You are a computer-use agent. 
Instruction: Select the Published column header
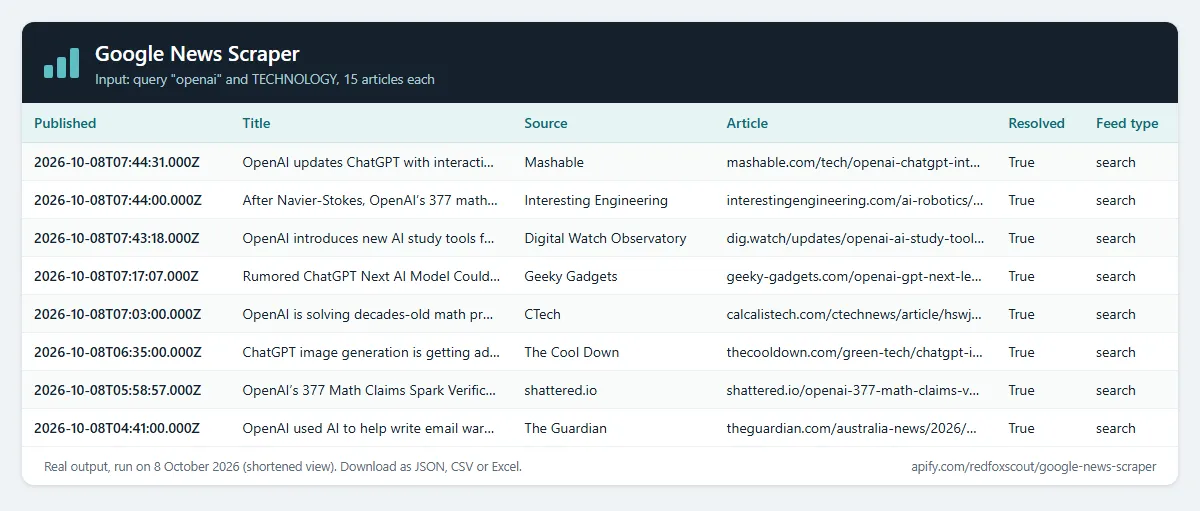pyautogui.click(x=65, y=123)
